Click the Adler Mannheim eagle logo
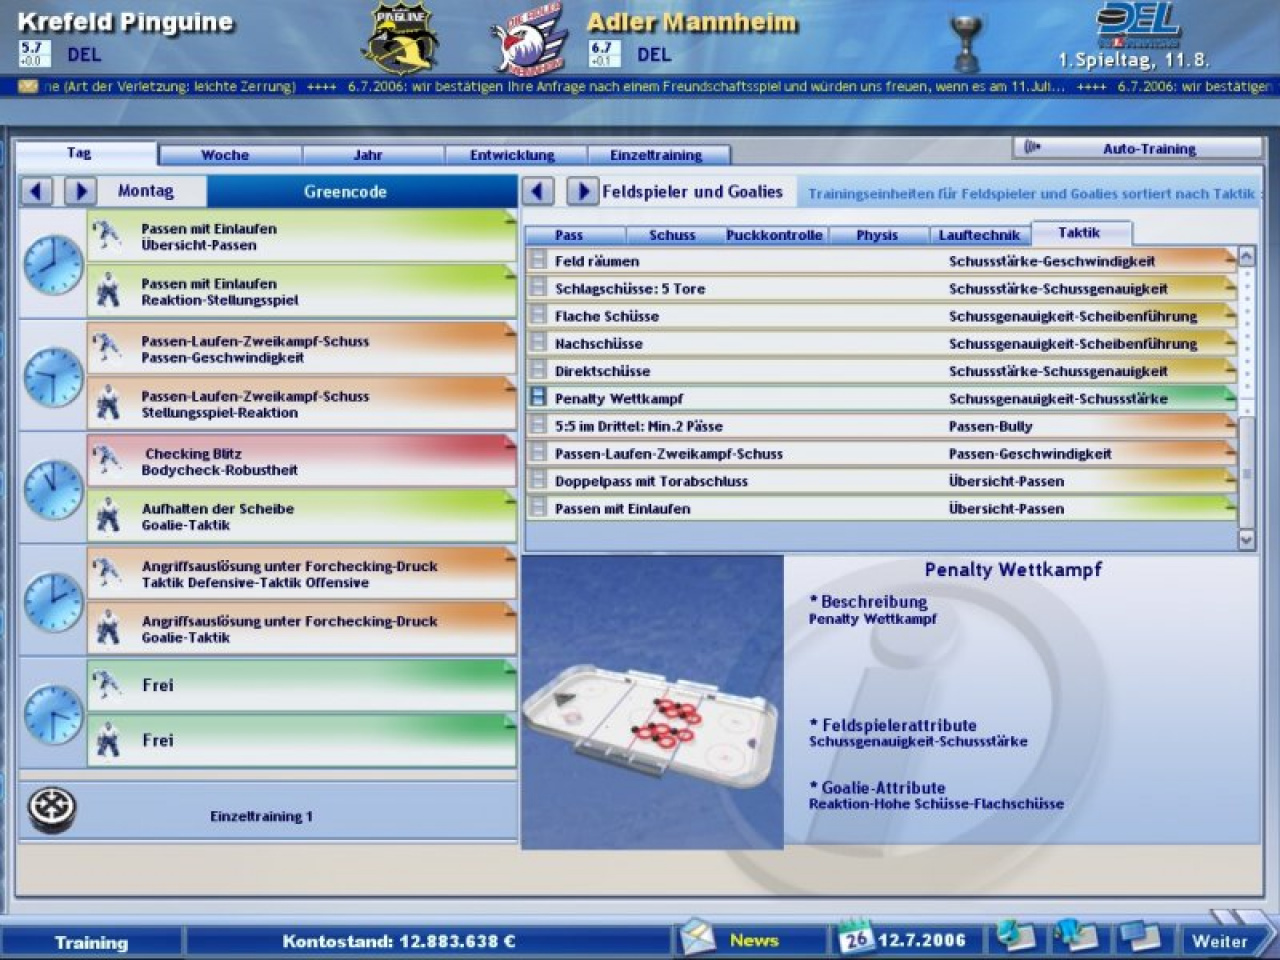 click(530, 40)
